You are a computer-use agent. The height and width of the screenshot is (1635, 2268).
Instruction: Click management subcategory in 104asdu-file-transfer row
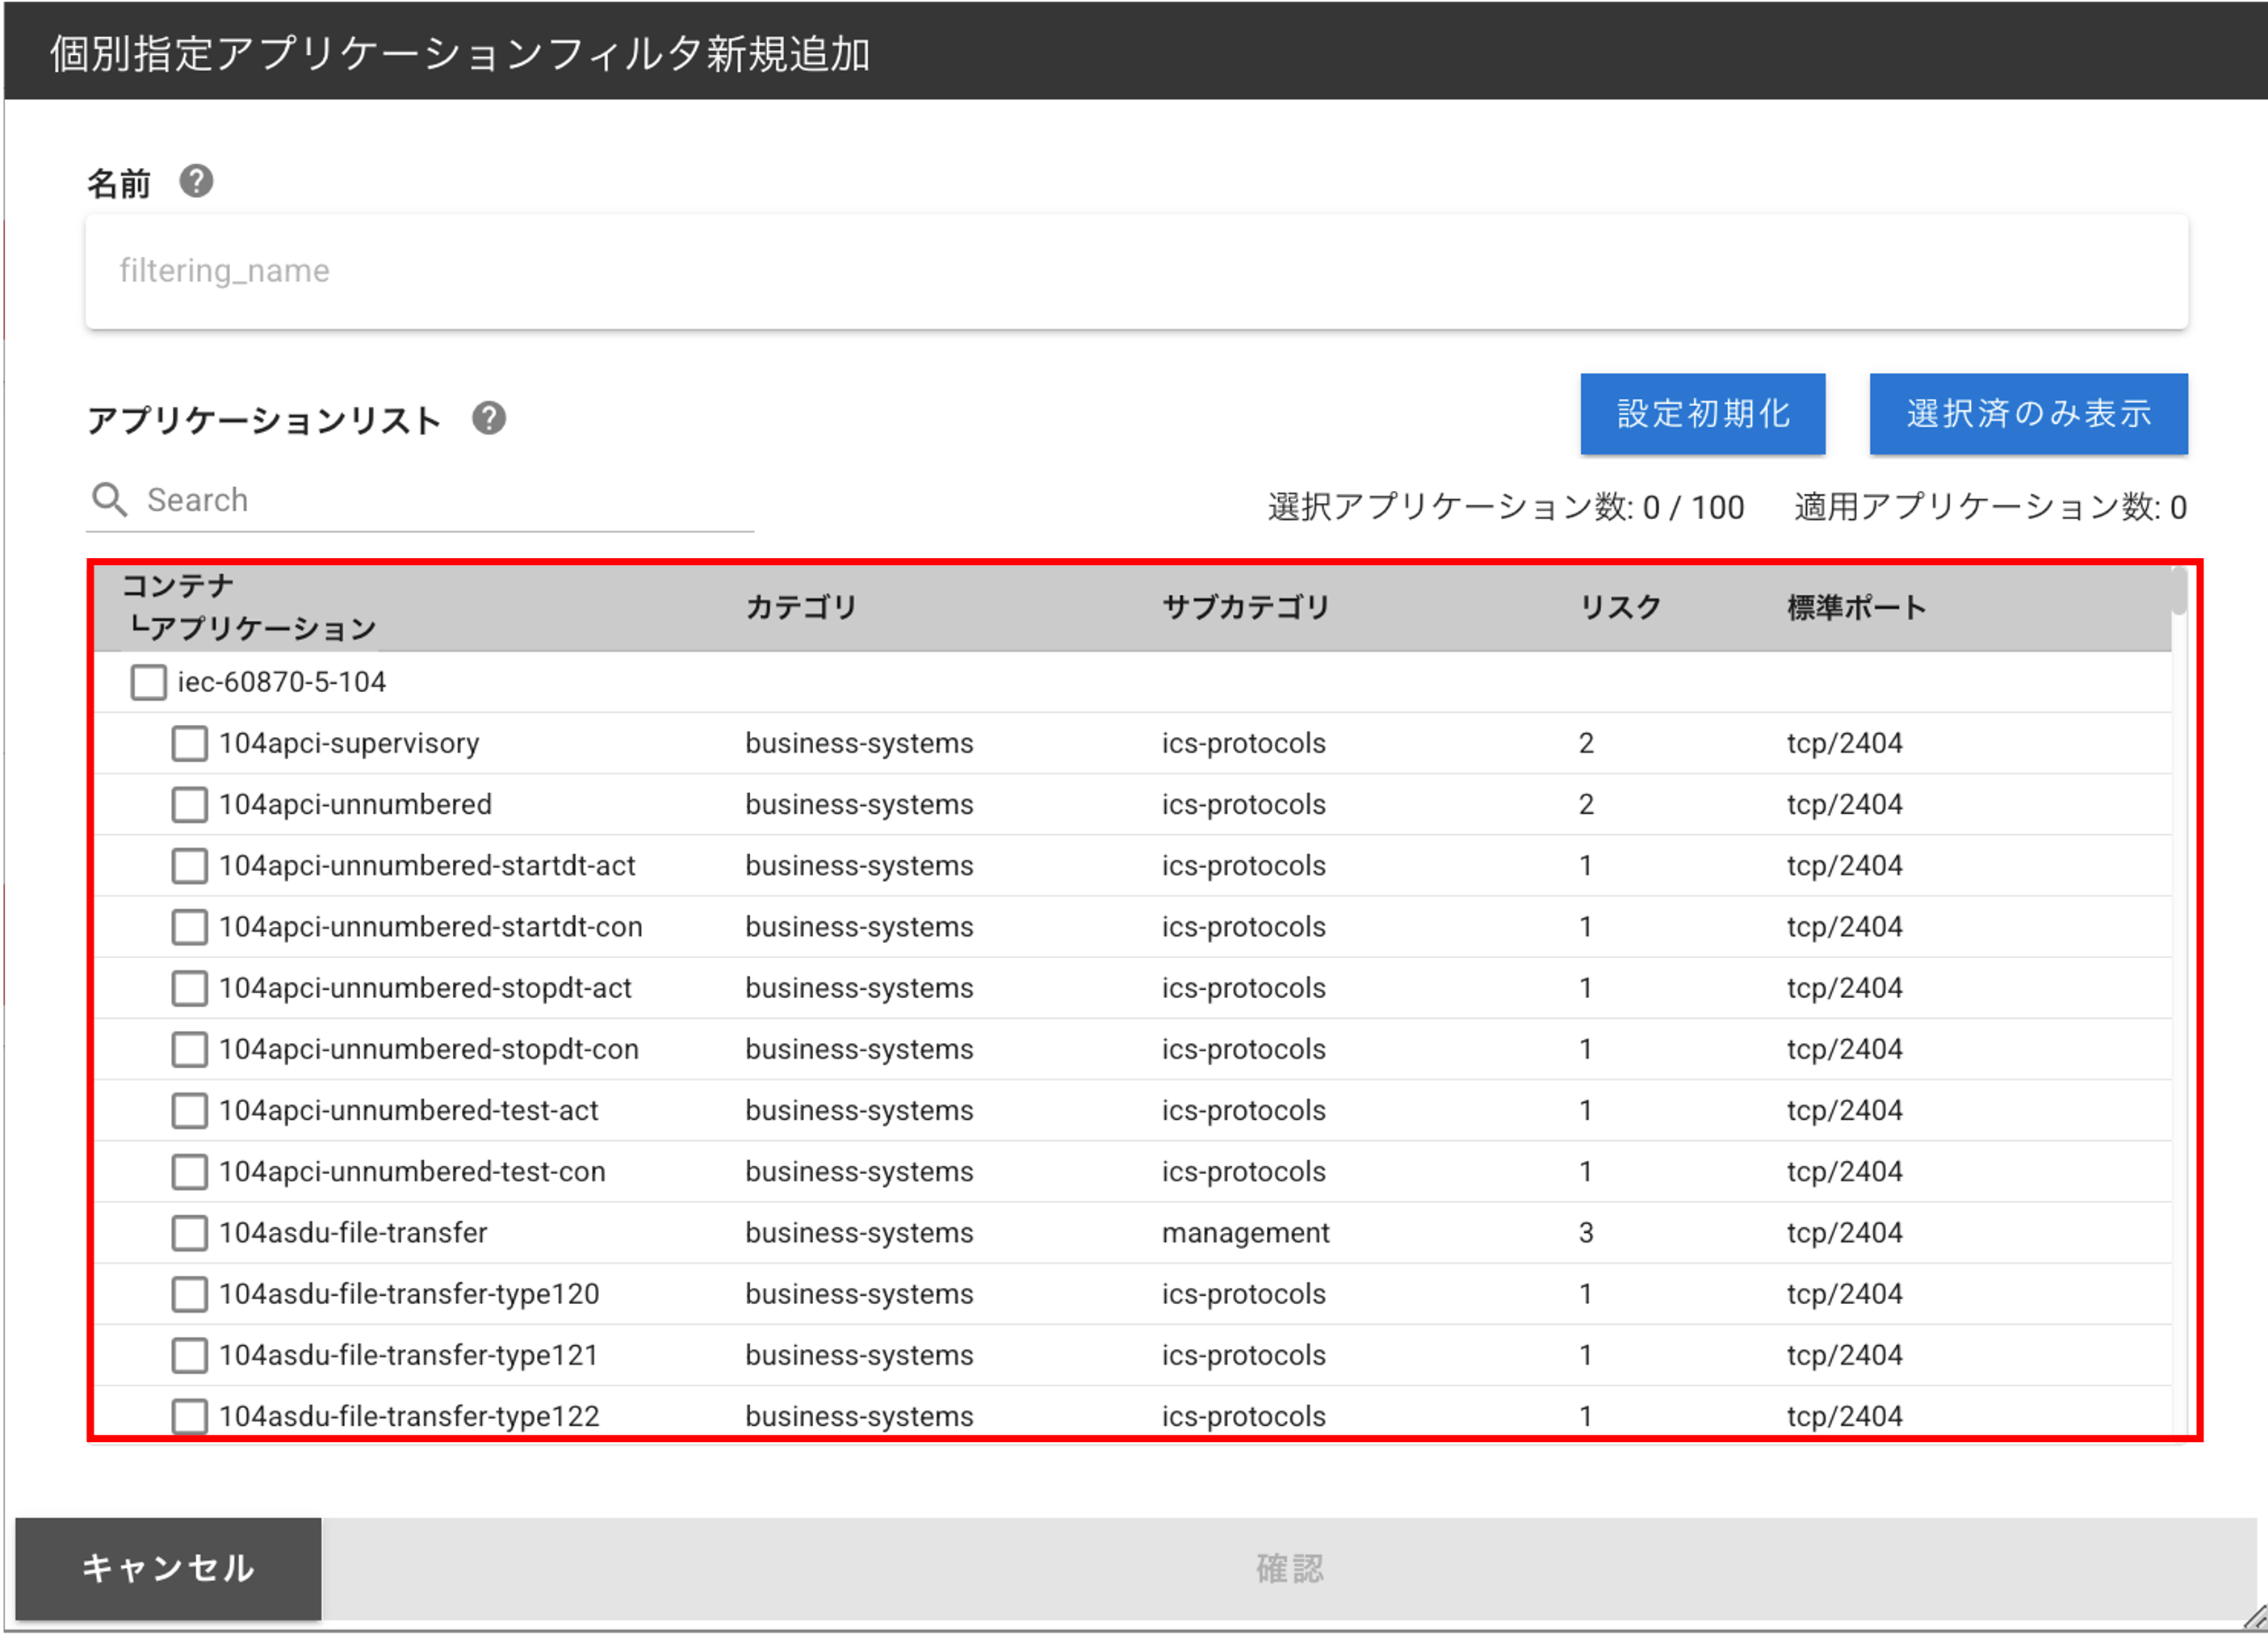(x=1245, y=1233)
